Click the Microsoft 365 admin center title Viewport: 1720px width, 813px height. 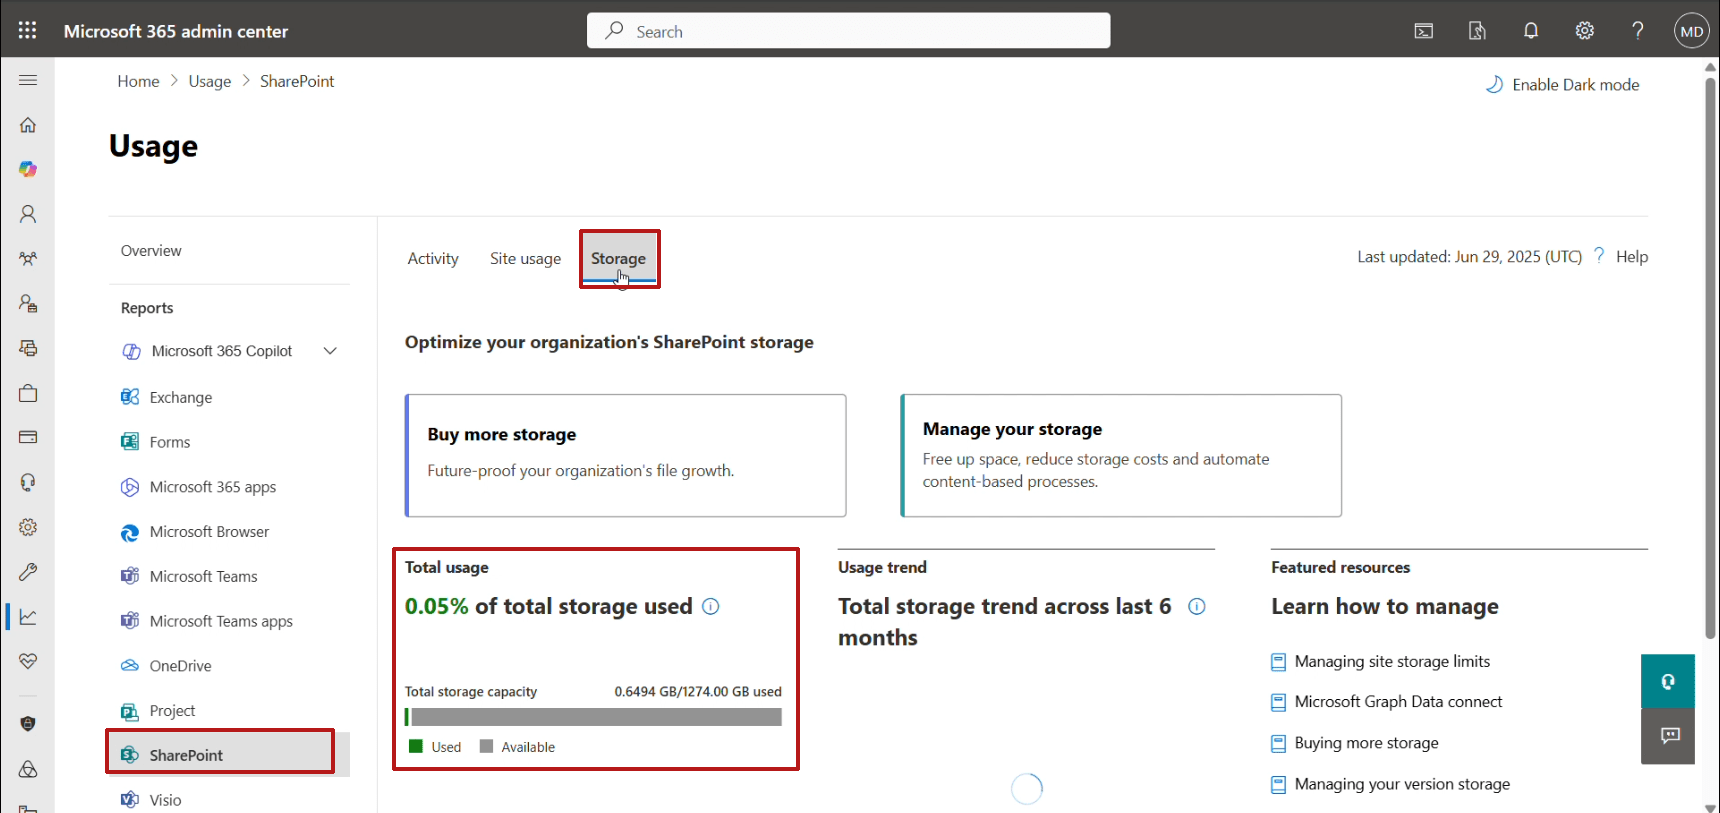[176, 31]
